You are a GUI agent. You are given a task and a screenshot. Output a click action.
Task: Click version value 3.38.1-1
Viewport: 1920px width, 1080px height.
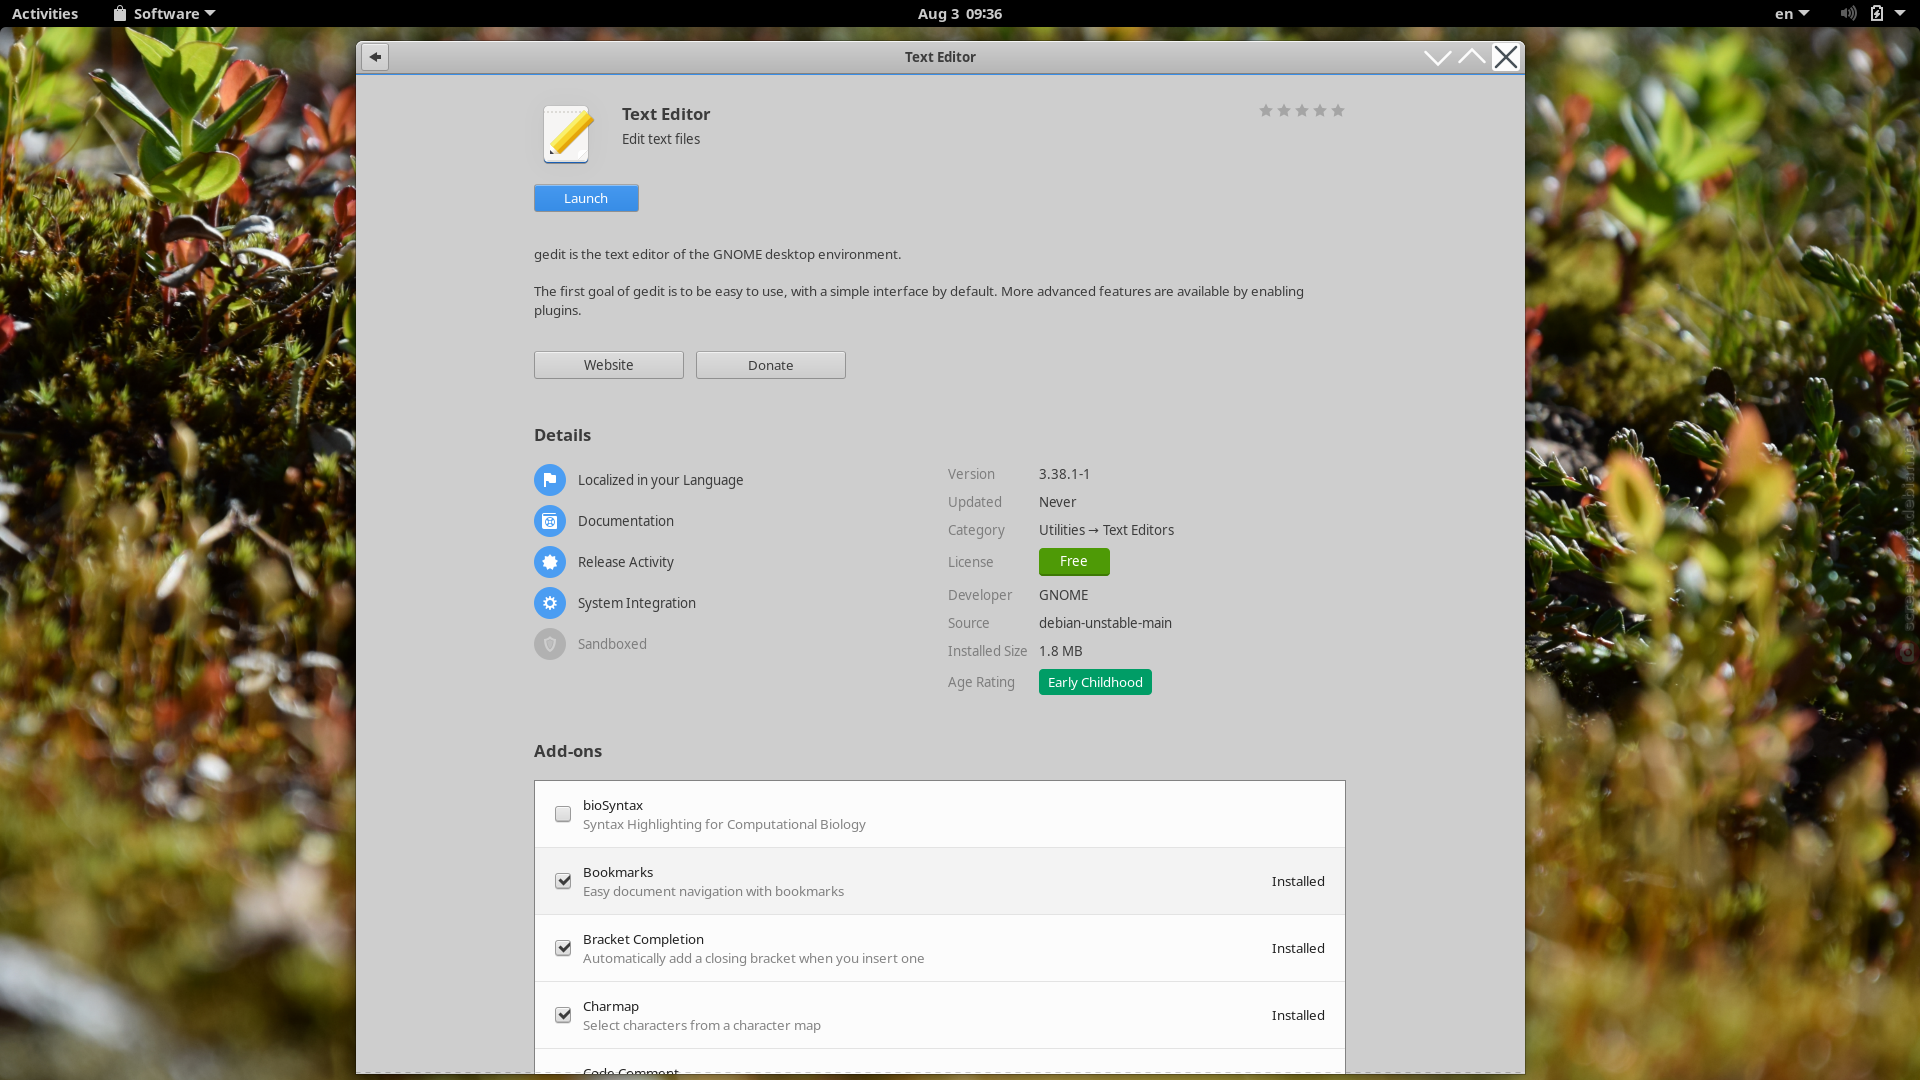pos(1064,474)
